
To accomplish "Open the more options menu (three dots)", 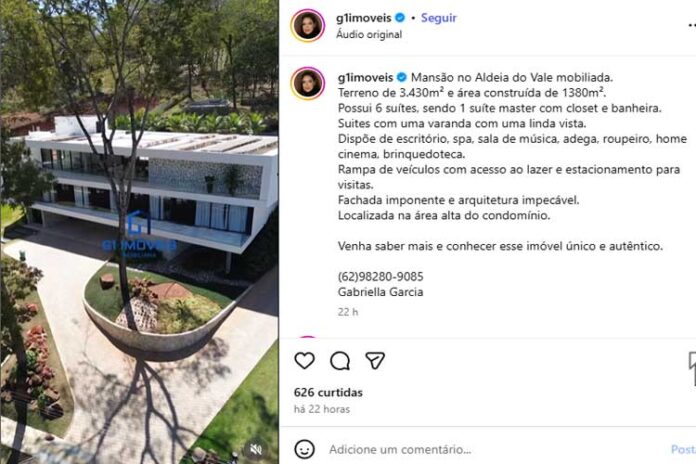I will pos(692,26).
